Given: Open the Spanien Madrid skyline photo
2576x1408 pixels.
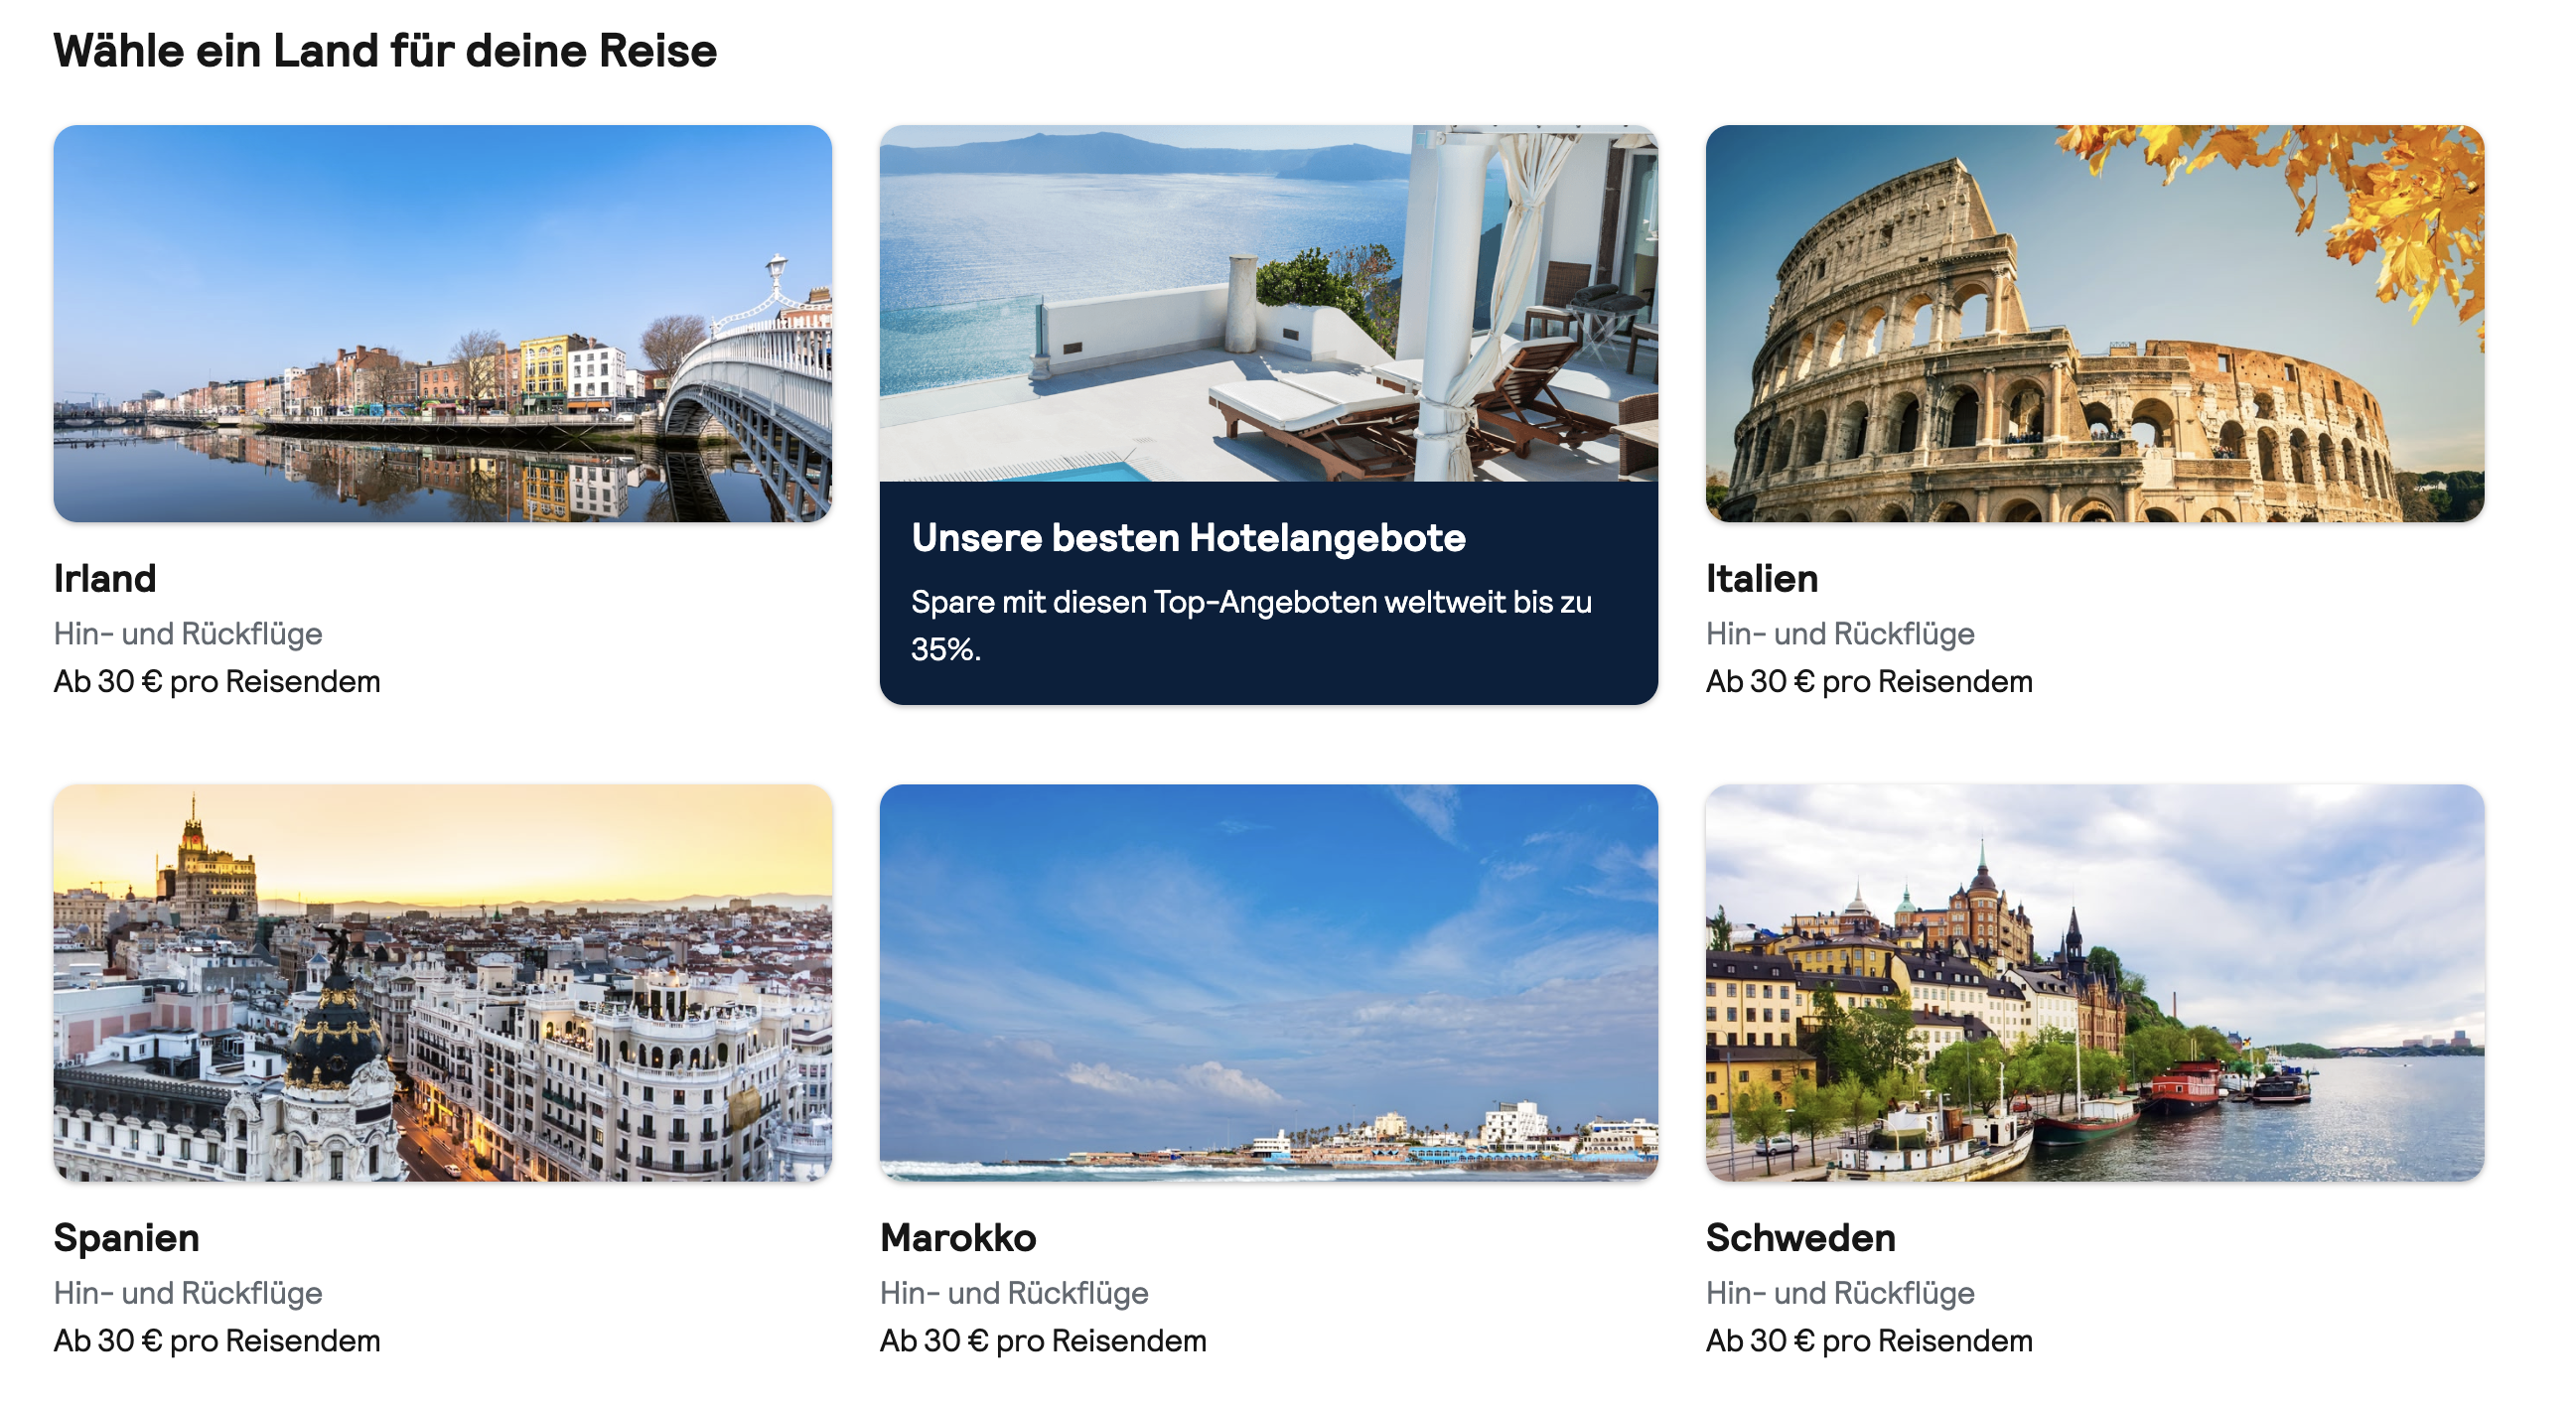Looking at the screenshot, I should [443, 982].
